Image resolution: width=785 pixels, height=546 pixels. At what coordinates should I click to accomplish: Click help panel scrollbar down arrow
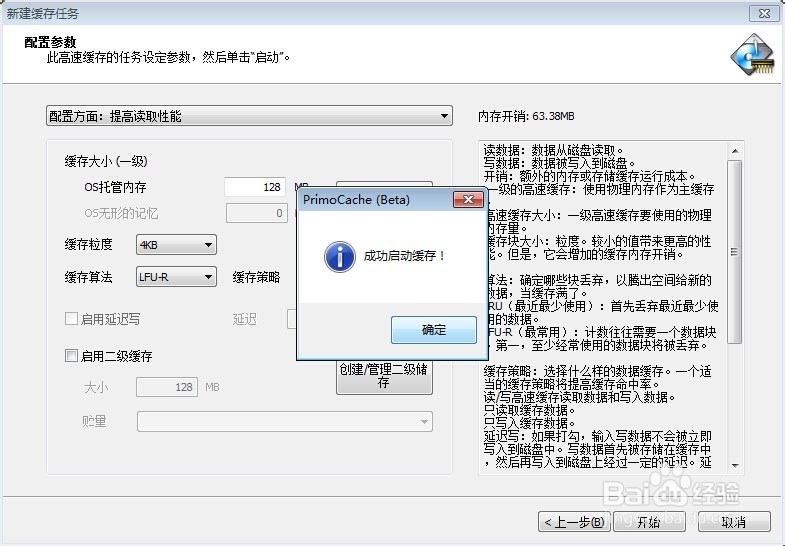coord(735,465)
